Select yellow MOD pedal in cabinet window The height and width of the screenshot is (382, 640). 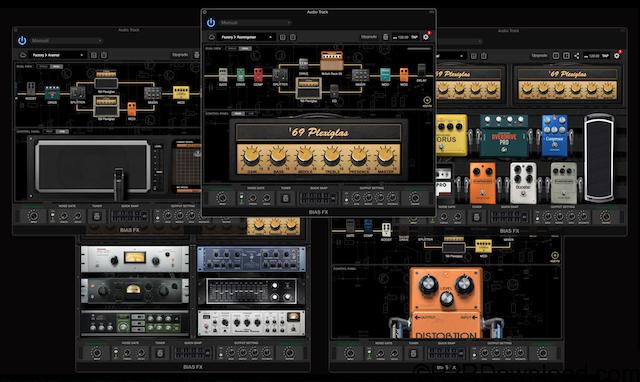[181, 93]
